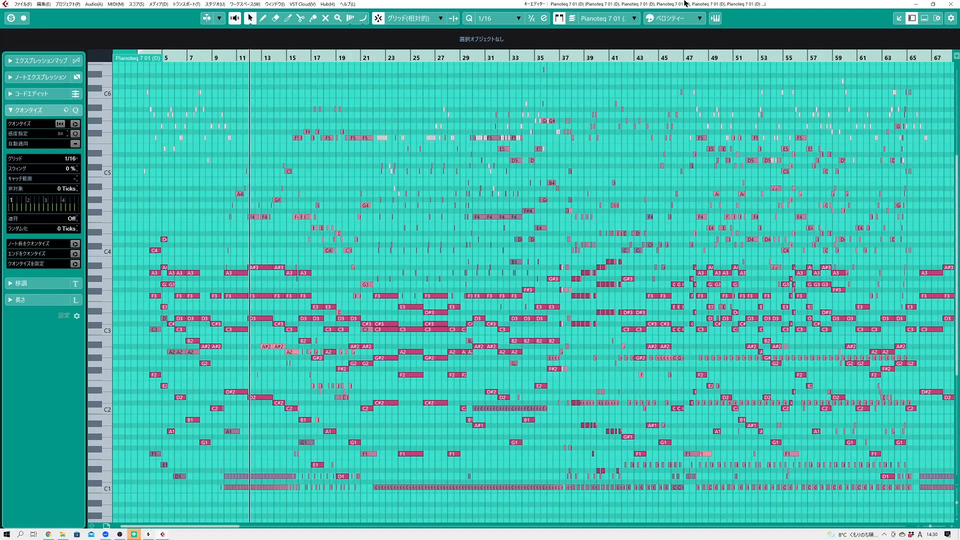Select the Zoom magnifier tool
Image resolution: width=960 pixels, height=540 pixels.
point(338,18)
